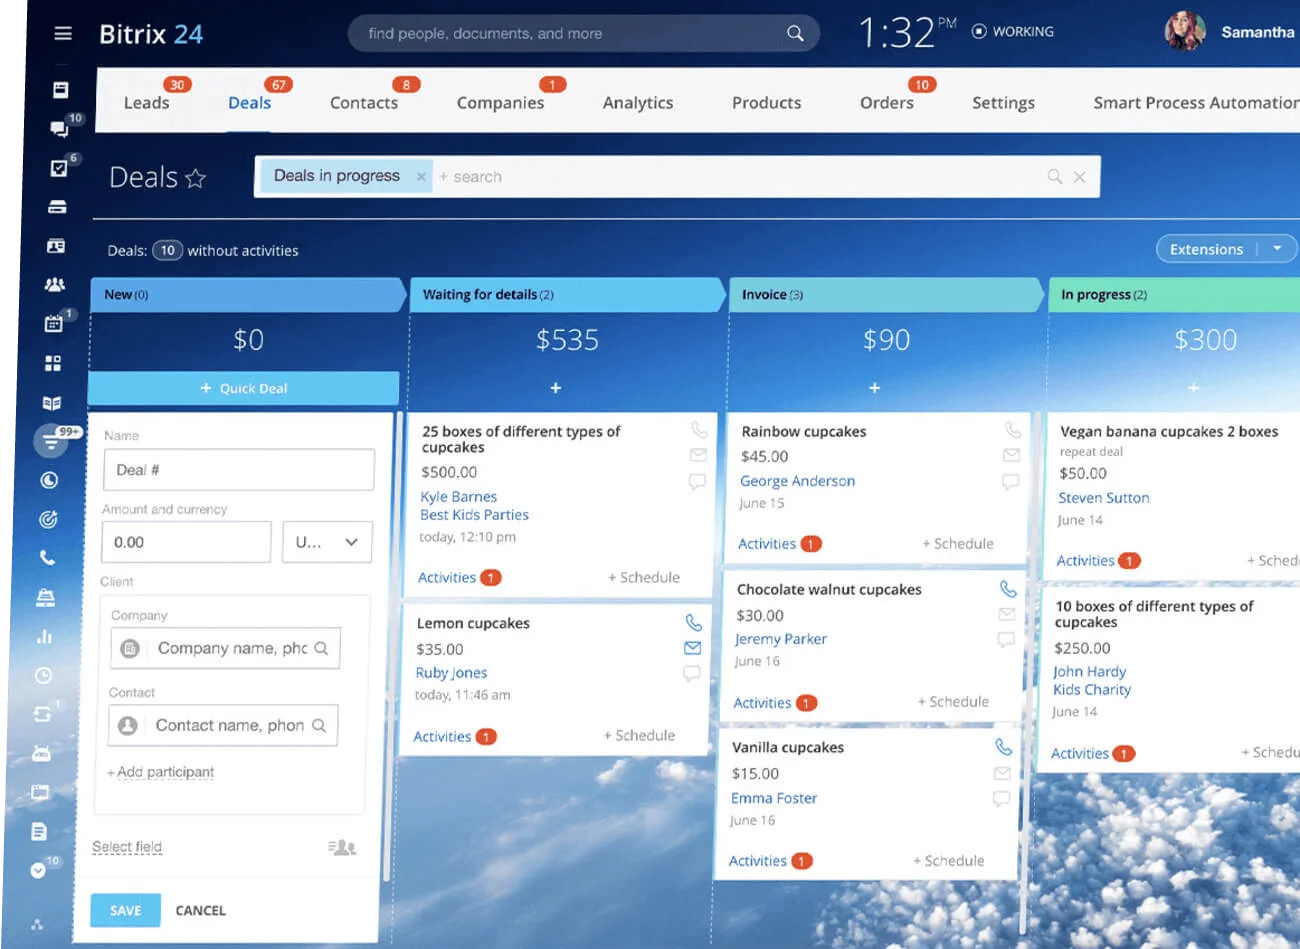This screenshot has height=949, width=1300.
Task: Open the chat messages icon in sidebar
Action: (59, 128)
